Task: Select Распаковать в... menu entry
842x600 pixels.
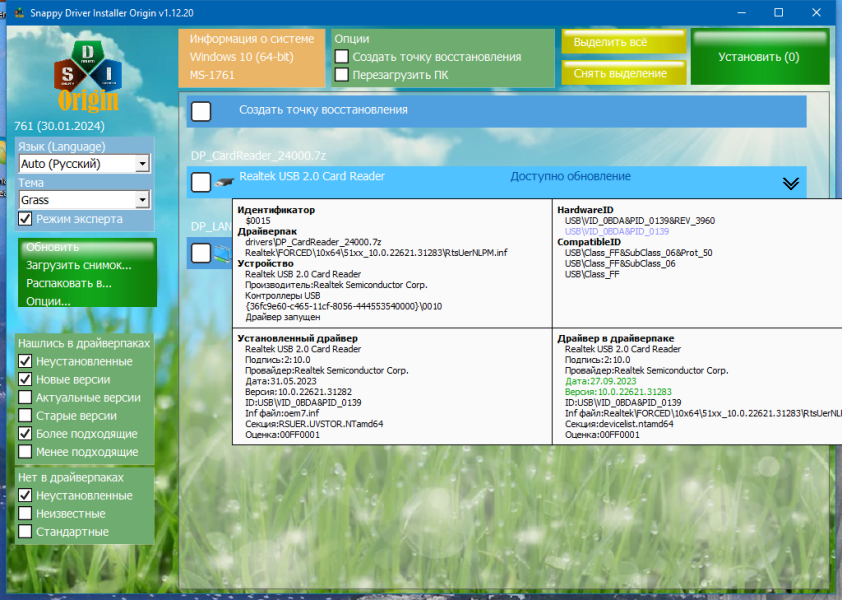Action: [x=69, y=283]
